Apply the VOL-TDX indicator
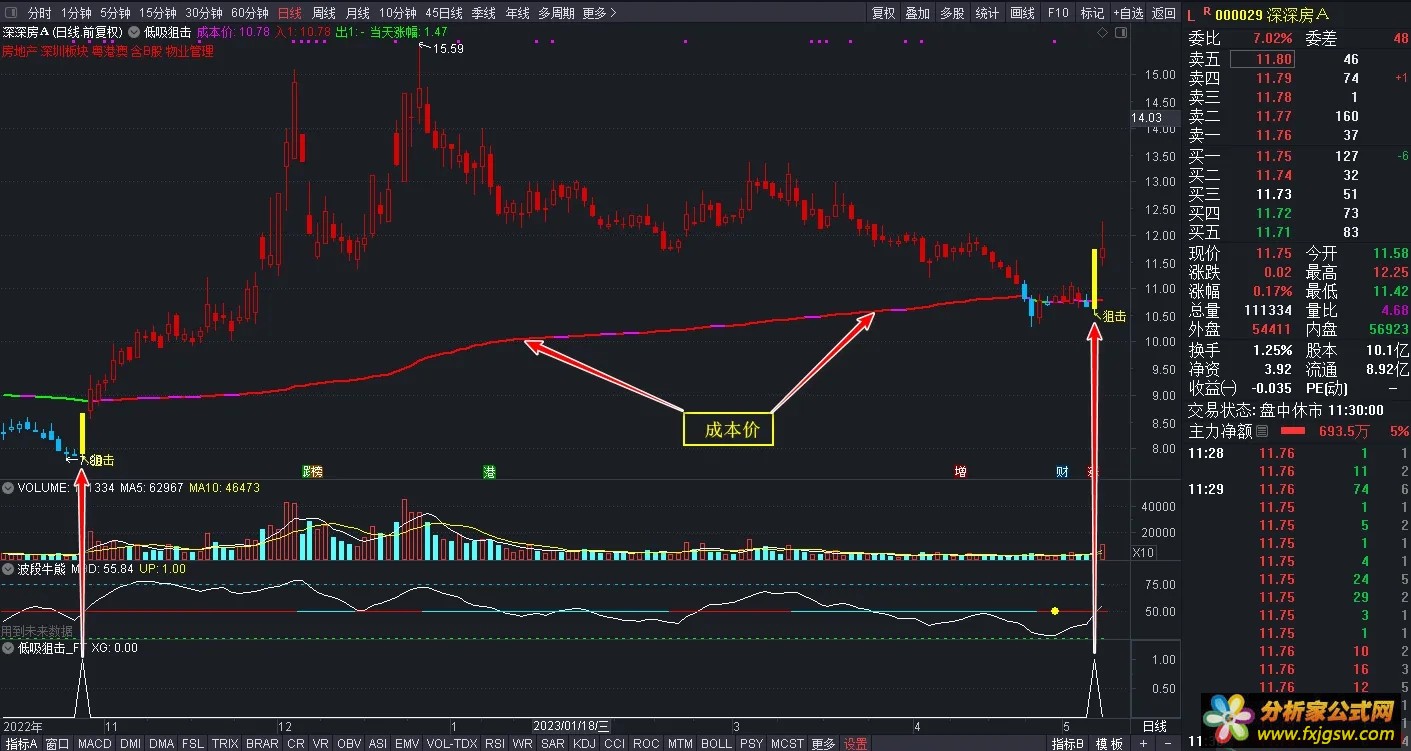 [x=452, y=743]
